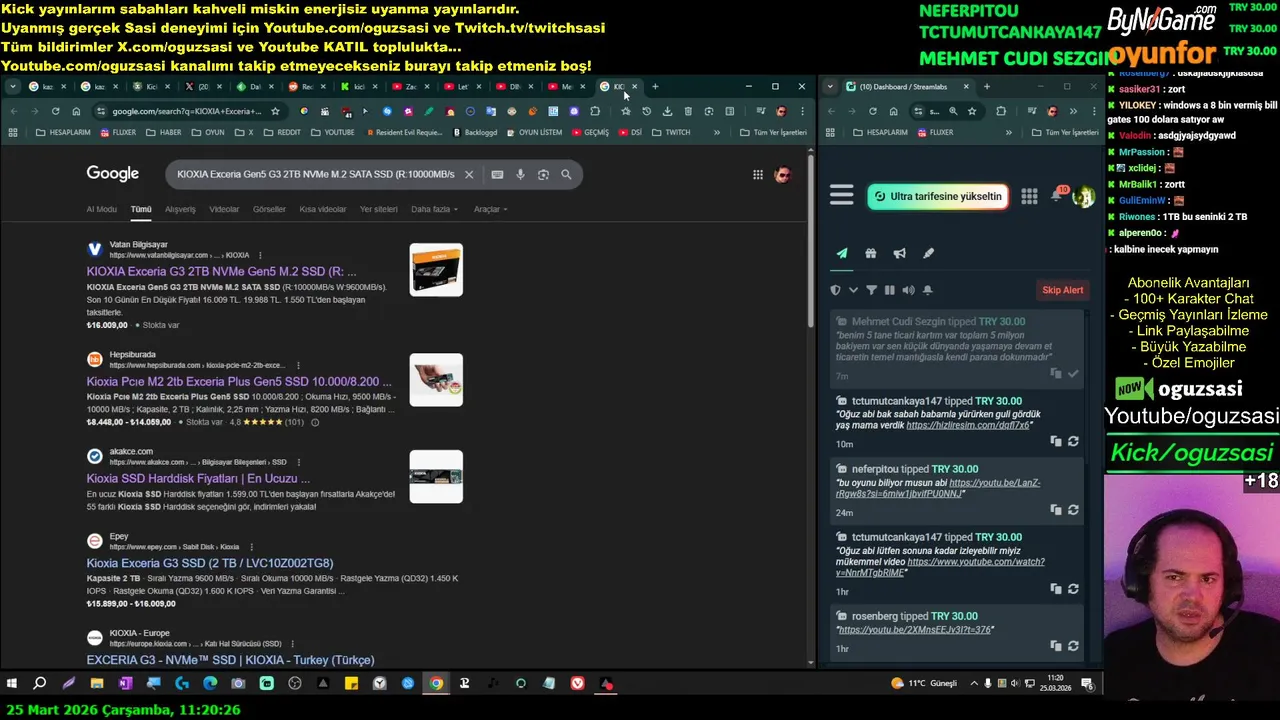Switch to the Görseller search tab
The image size is (1280, 720).
pyautogui.click(x=269, y=209)
